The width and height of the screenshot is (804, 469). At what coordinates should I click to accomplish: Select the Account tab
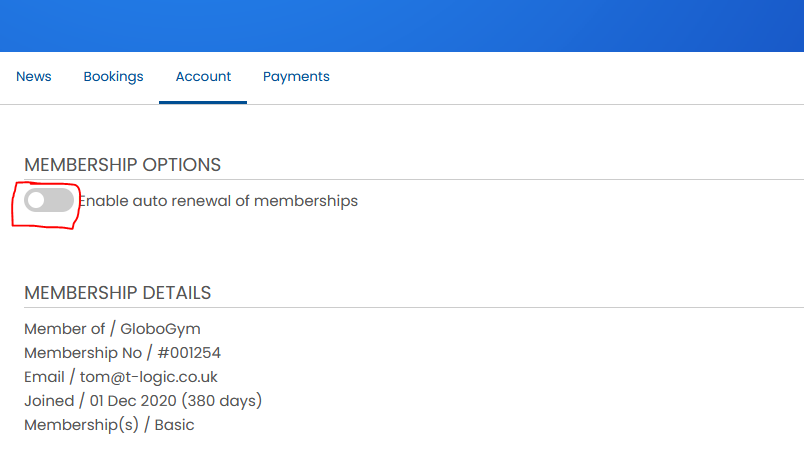pos(203,76)
